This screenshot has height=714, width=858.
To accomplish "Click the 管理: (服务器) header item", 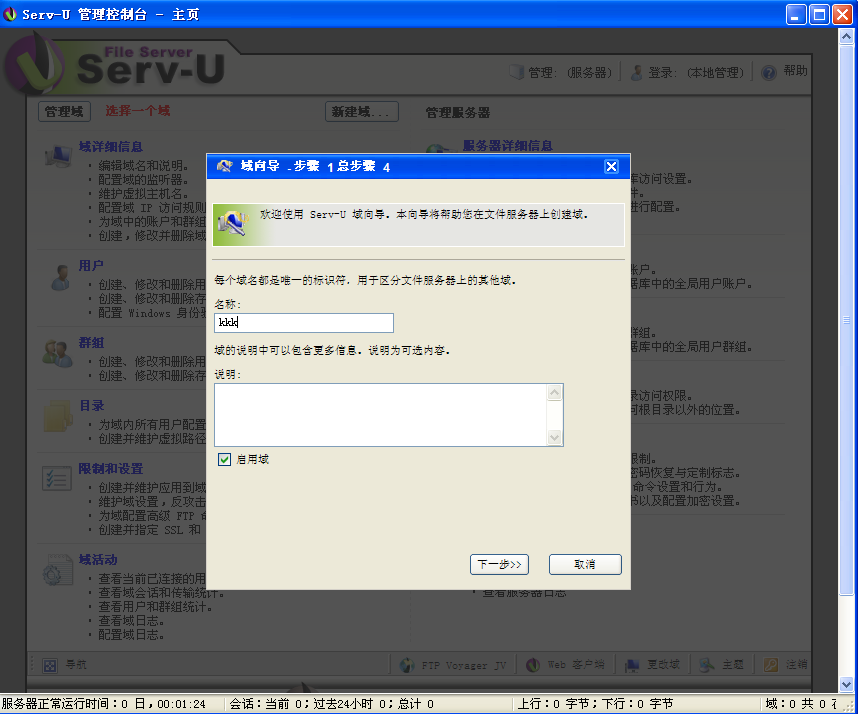I will click(x=562, y=72).
